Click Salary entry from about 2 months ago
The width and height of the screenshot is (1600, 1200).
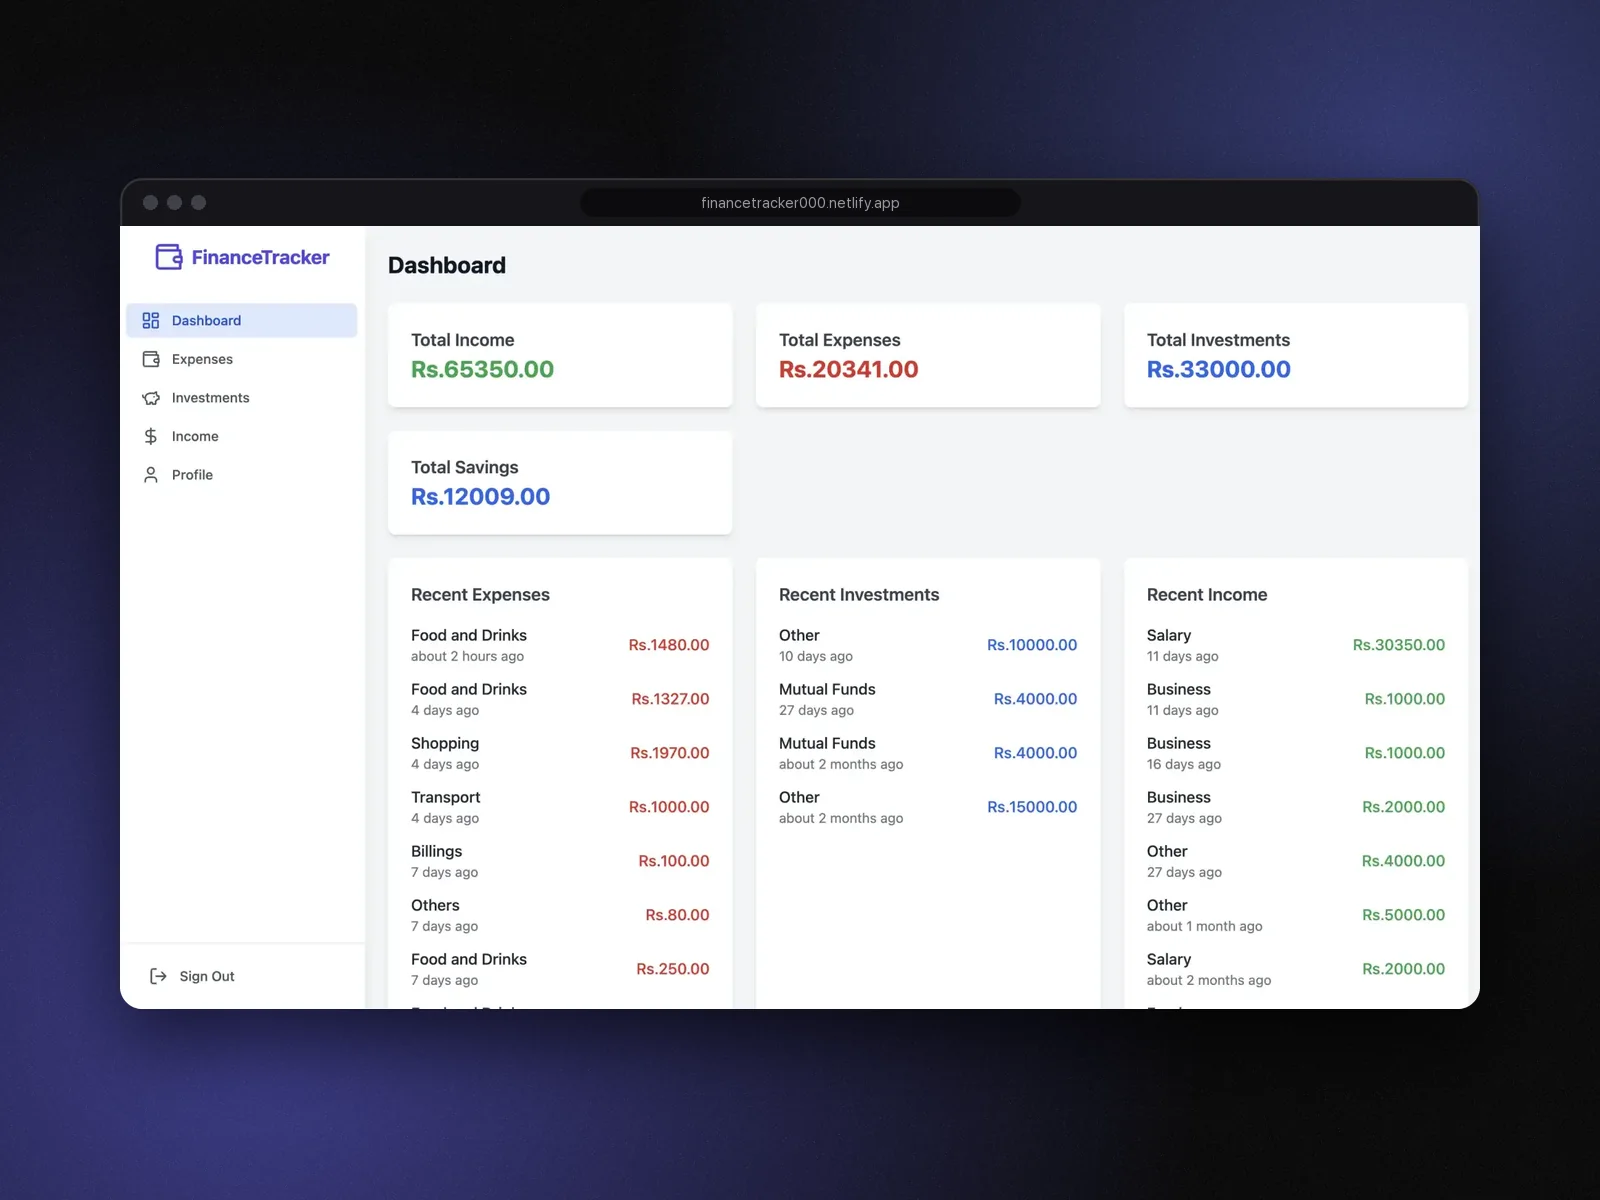[x=1296, y=969]
